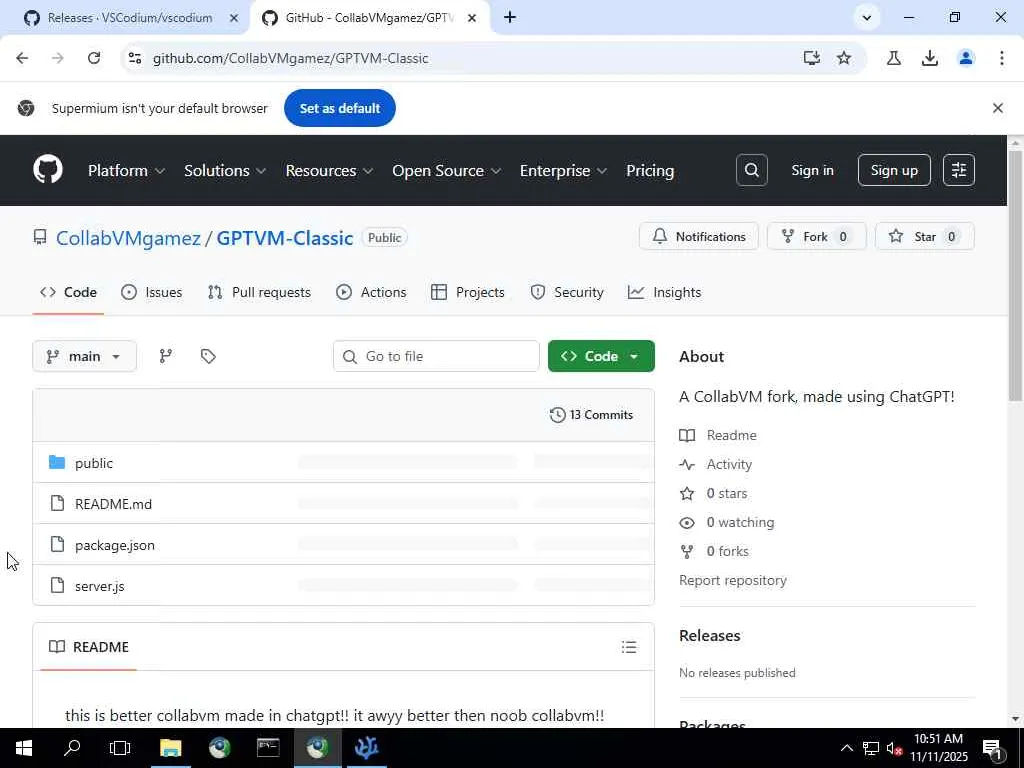Click the Sign in link
The height and width of the screenshot is (768, 1024).
812,170
